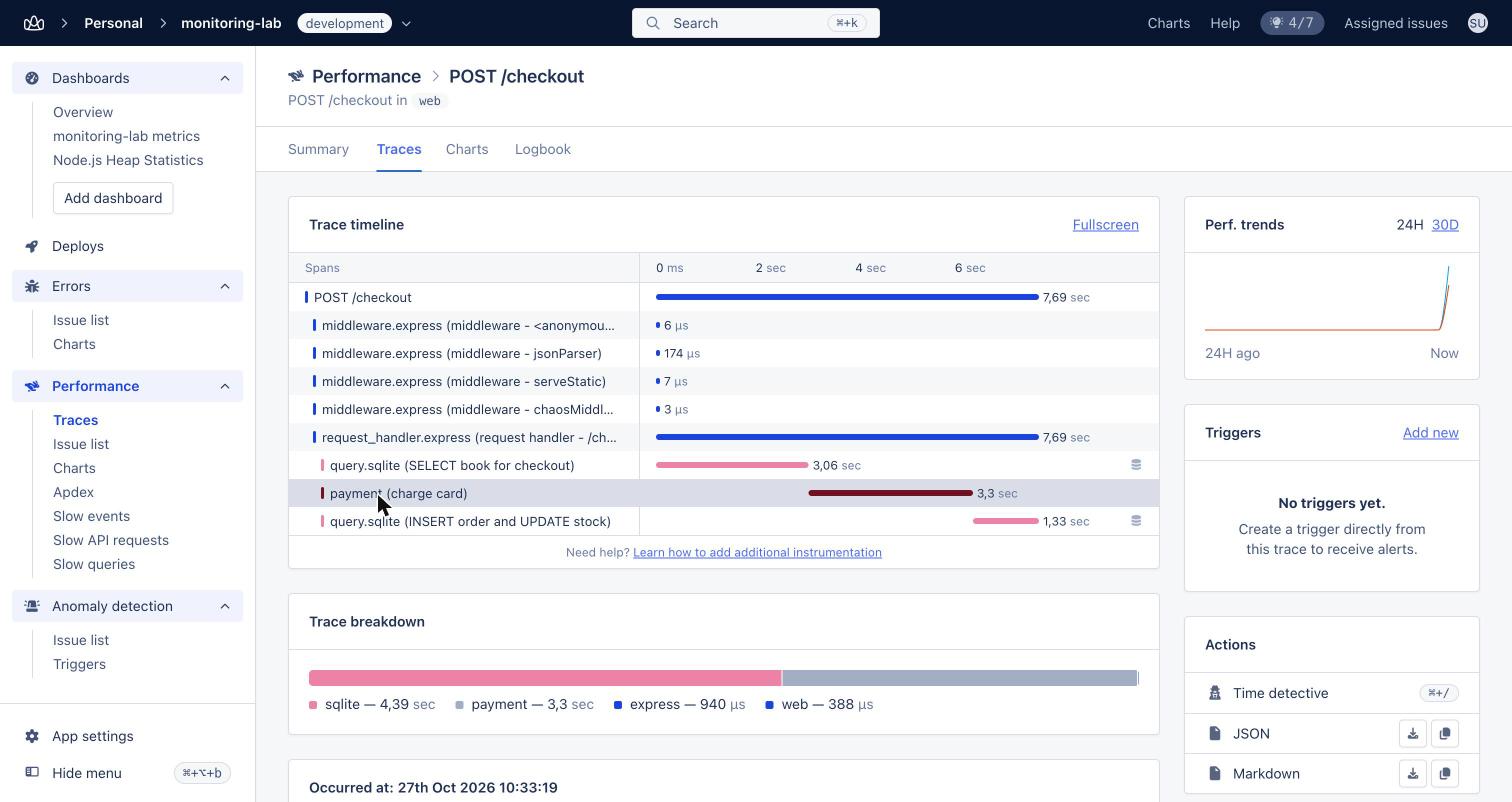Collapse the Dashboards sidebar section
This screenshot has width=1512, height=802.
click(x=225, y=78)
